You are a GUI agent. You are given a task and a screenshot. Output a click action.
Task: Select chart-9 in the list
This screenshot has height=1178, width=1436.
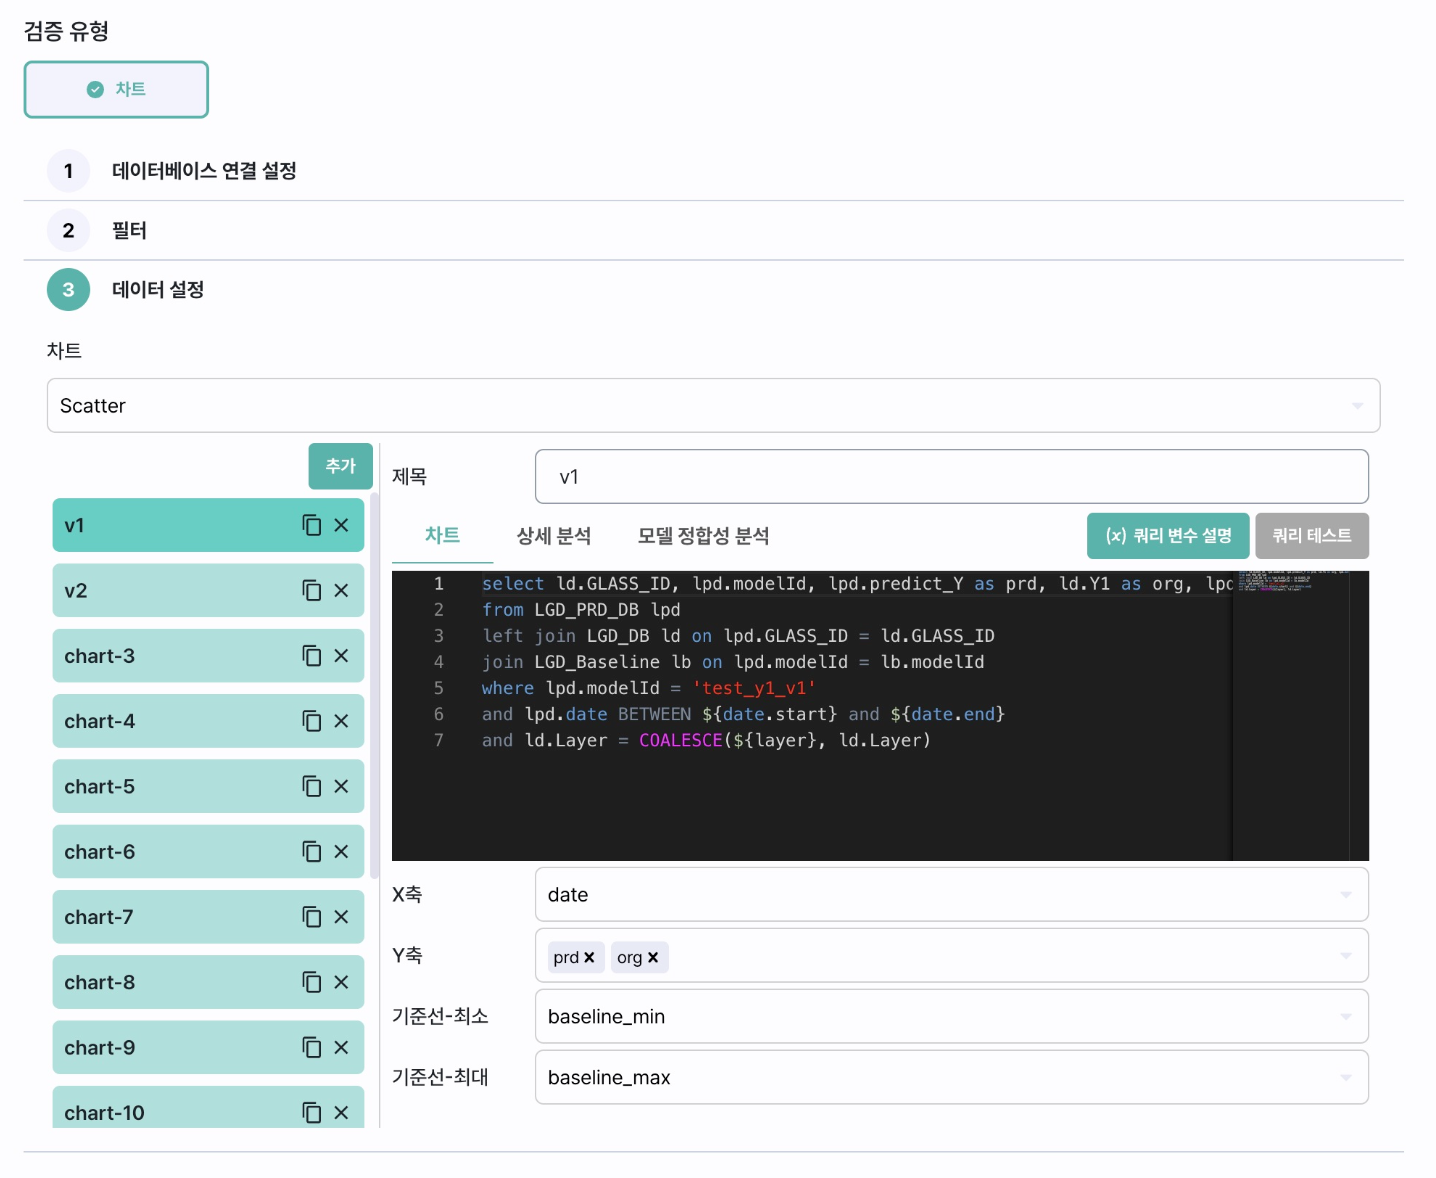(208, 1047)
